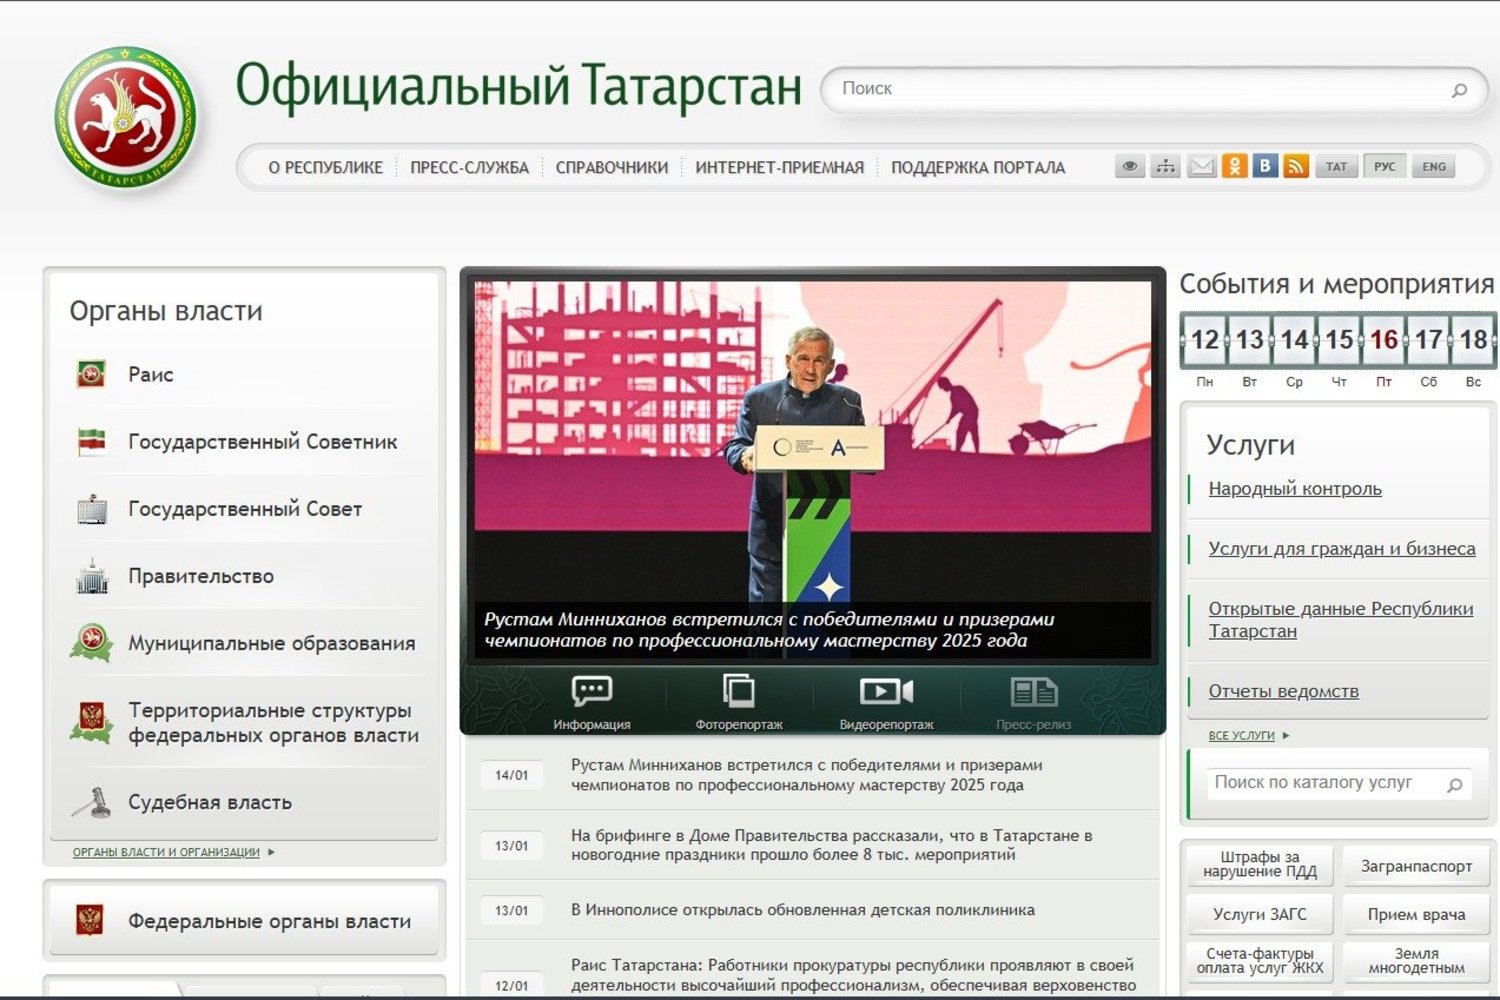The height and width of the screenshot is (1000, 1500).
Task: Switch language to TAT
Action: 1336,166
